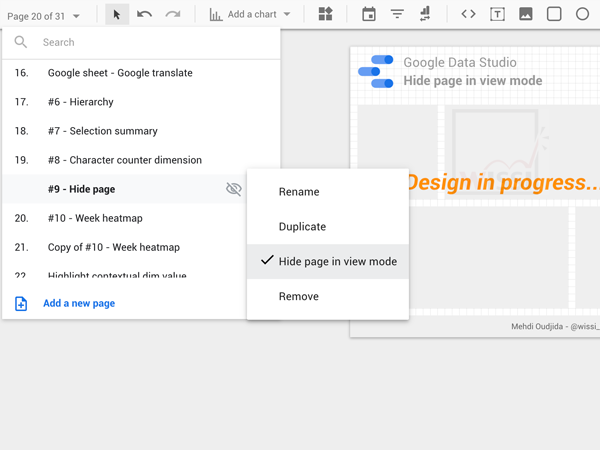Click the new page document icon

coord(21,304)
